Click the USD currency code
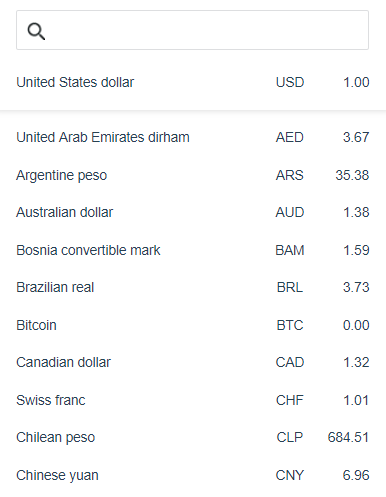The image size is (386, 497). [x=290, y=82]
